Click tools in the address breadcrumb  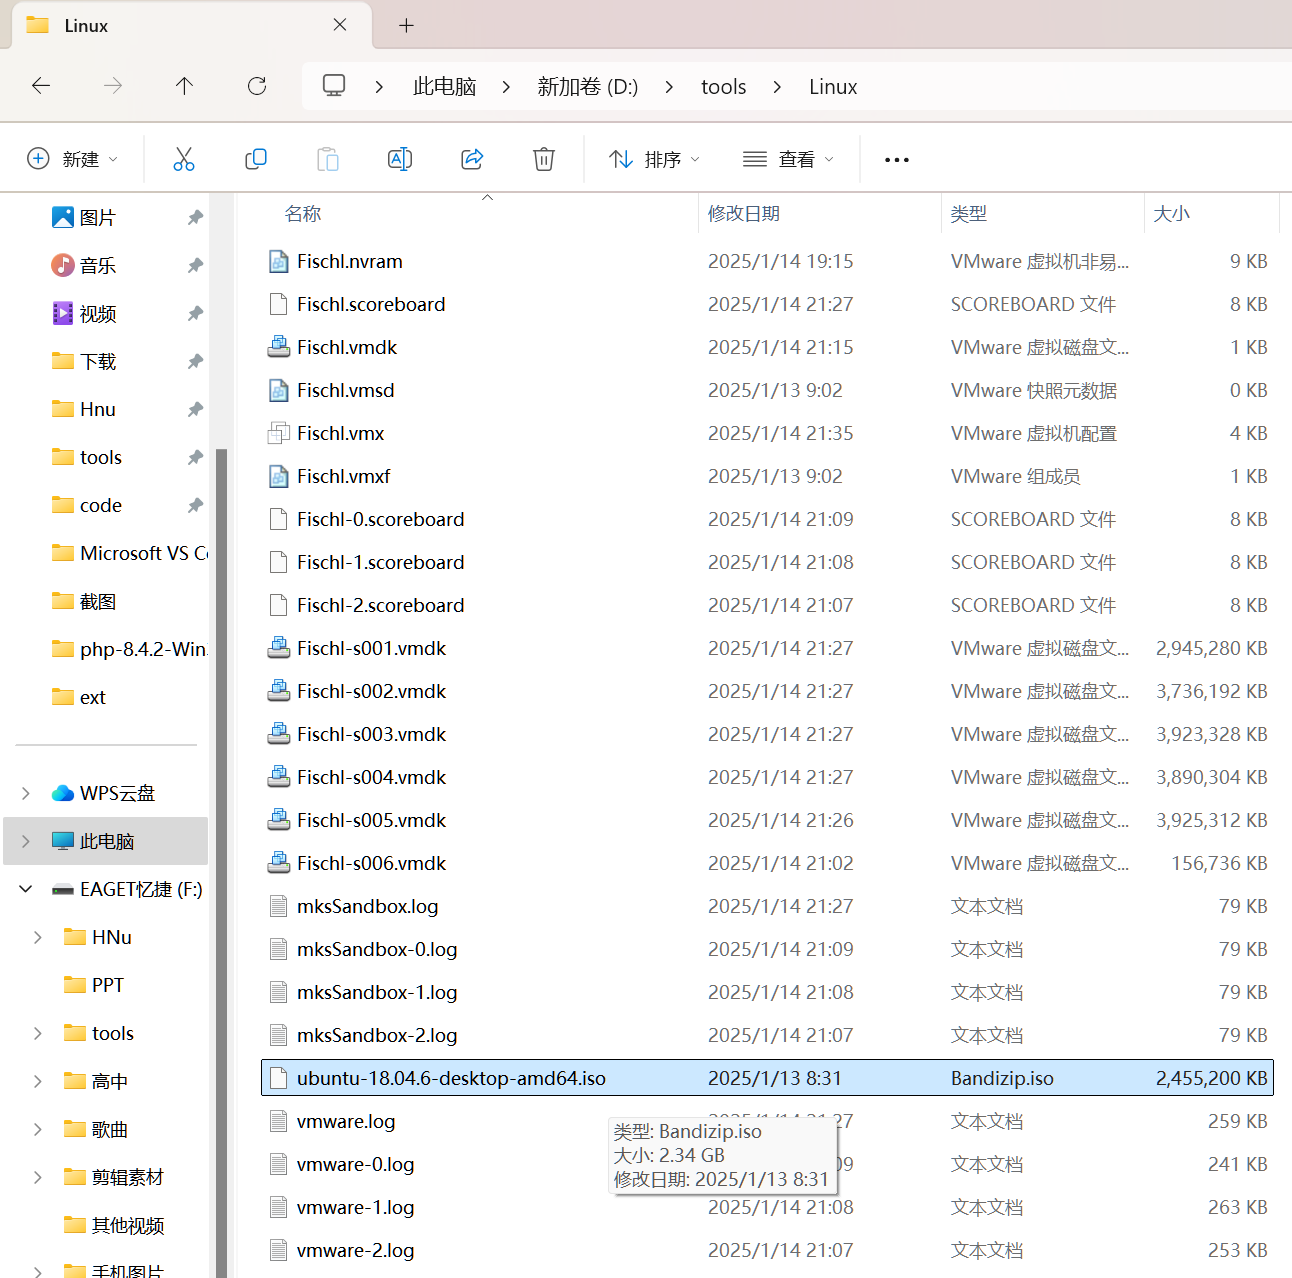click(723, 87)
